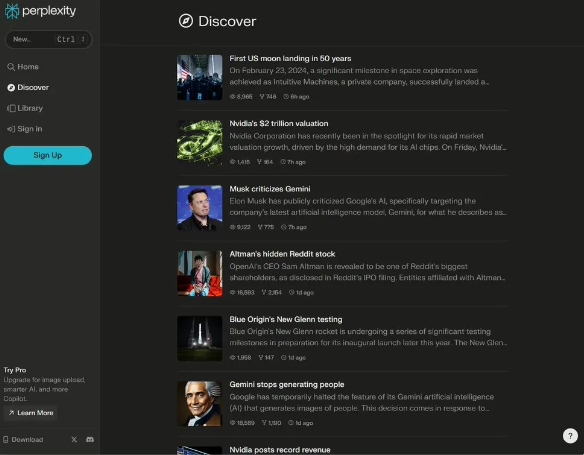Select Discover in the sidebar

tap(28, 88)
